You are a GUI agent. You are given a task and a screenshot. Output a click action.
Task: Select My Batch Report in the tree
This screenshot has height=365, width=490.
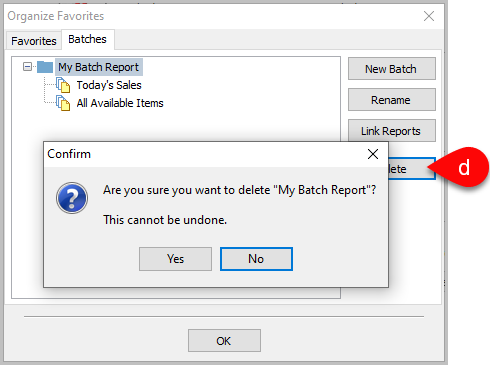pos(99,67)
